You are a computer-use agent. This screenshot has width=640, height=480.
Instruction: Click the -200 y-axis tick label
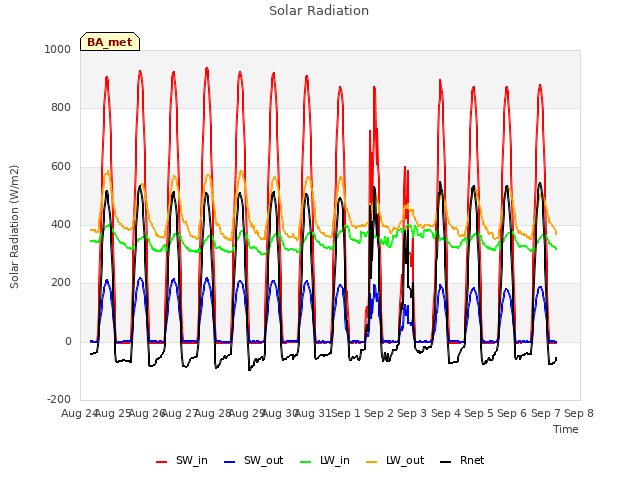(x=59, y=399)
